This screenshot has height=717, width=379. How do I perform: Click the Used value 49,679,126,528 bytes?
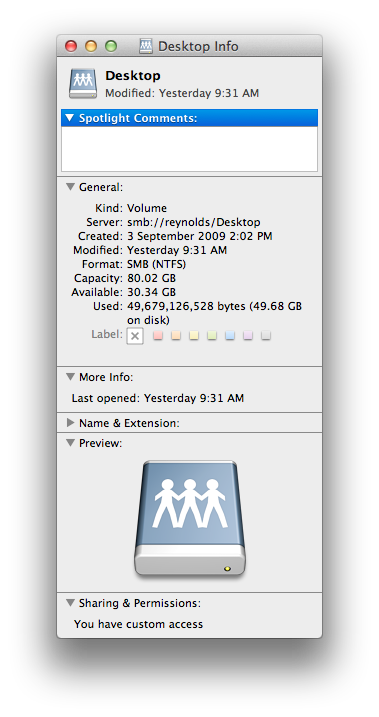[187, 306]
